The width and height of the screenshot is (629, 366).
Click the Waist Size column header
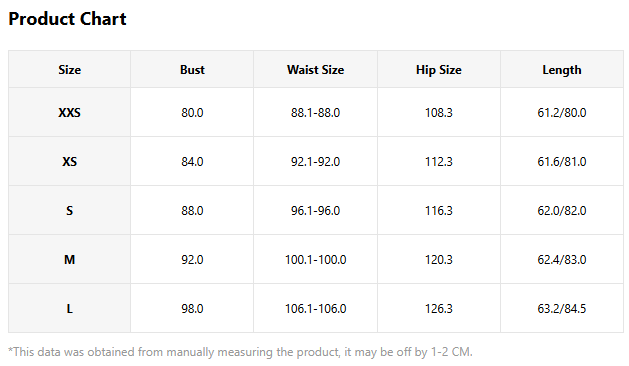pyautogui.click(x=315, y=69)
